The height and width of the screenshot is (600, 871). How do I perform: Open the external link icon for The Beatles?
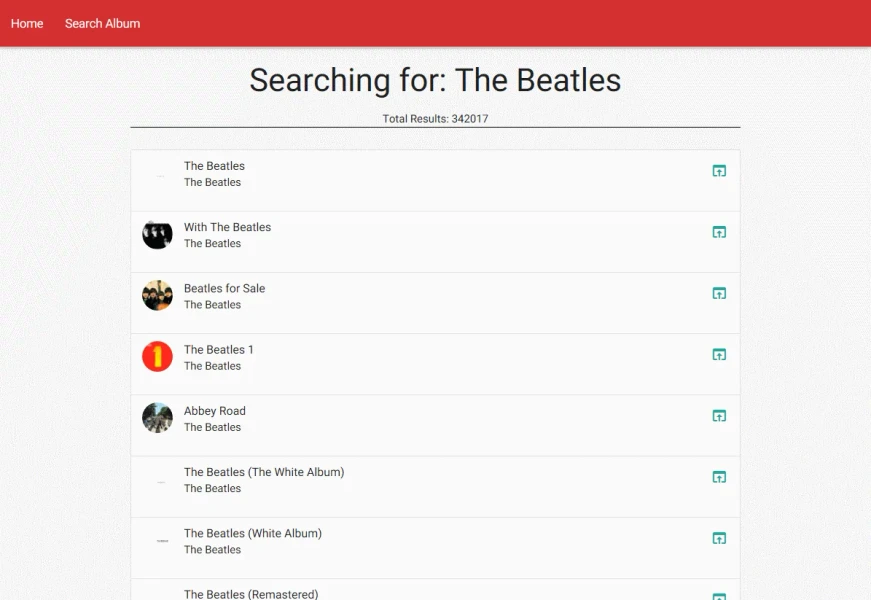click(x=719, y=170)
